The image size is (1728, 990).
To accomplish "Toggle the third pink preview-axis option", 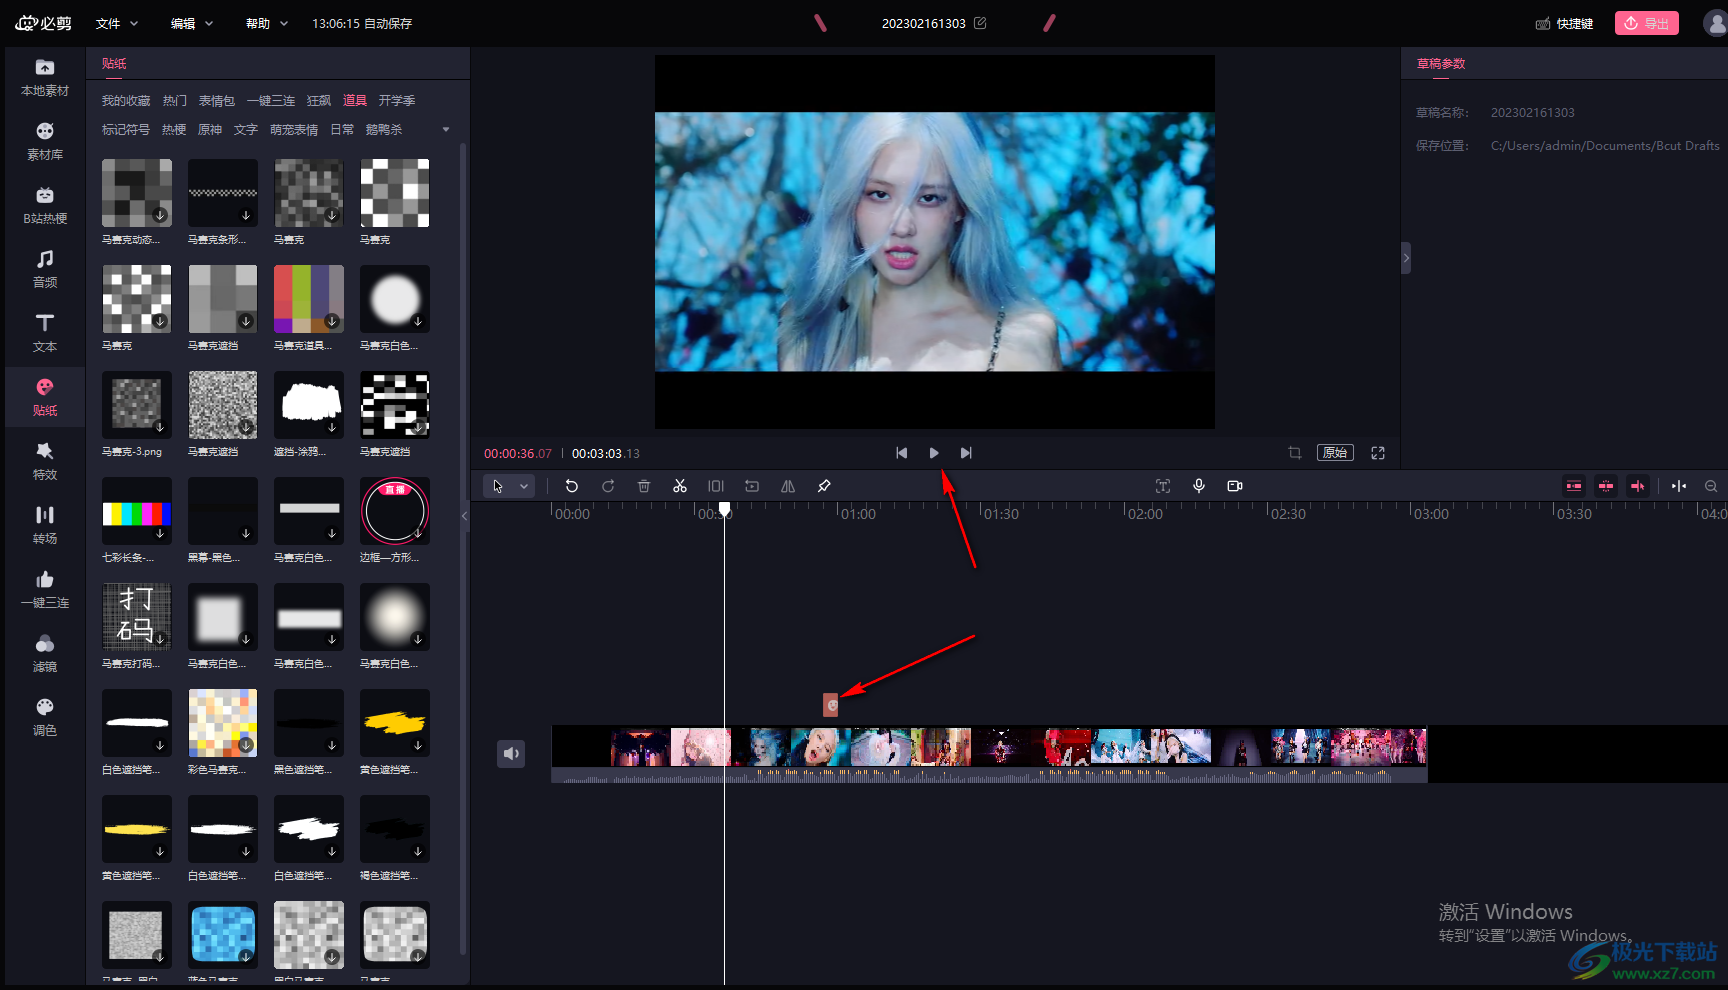I will (x=1638, y=486).
